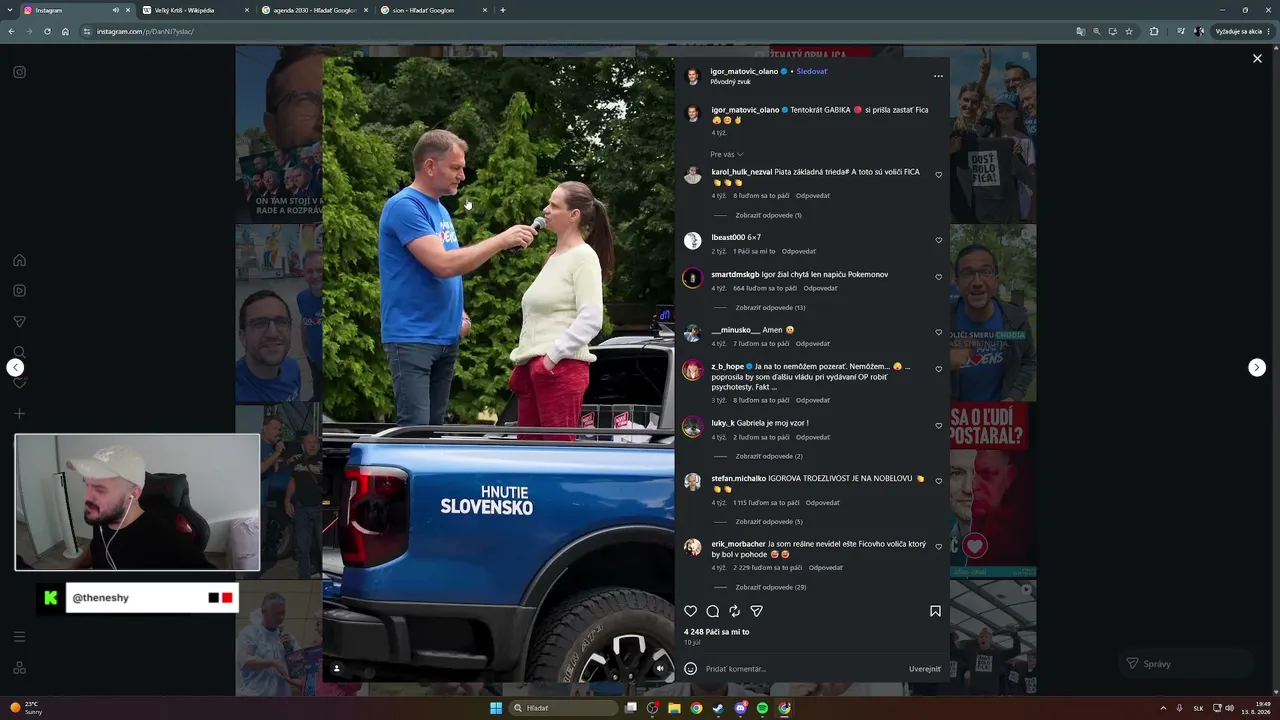Screen dimensions: 1280x720
Task: Expand 'Zobraziť odpovede (29)' replies
Action: click(770, 587)
